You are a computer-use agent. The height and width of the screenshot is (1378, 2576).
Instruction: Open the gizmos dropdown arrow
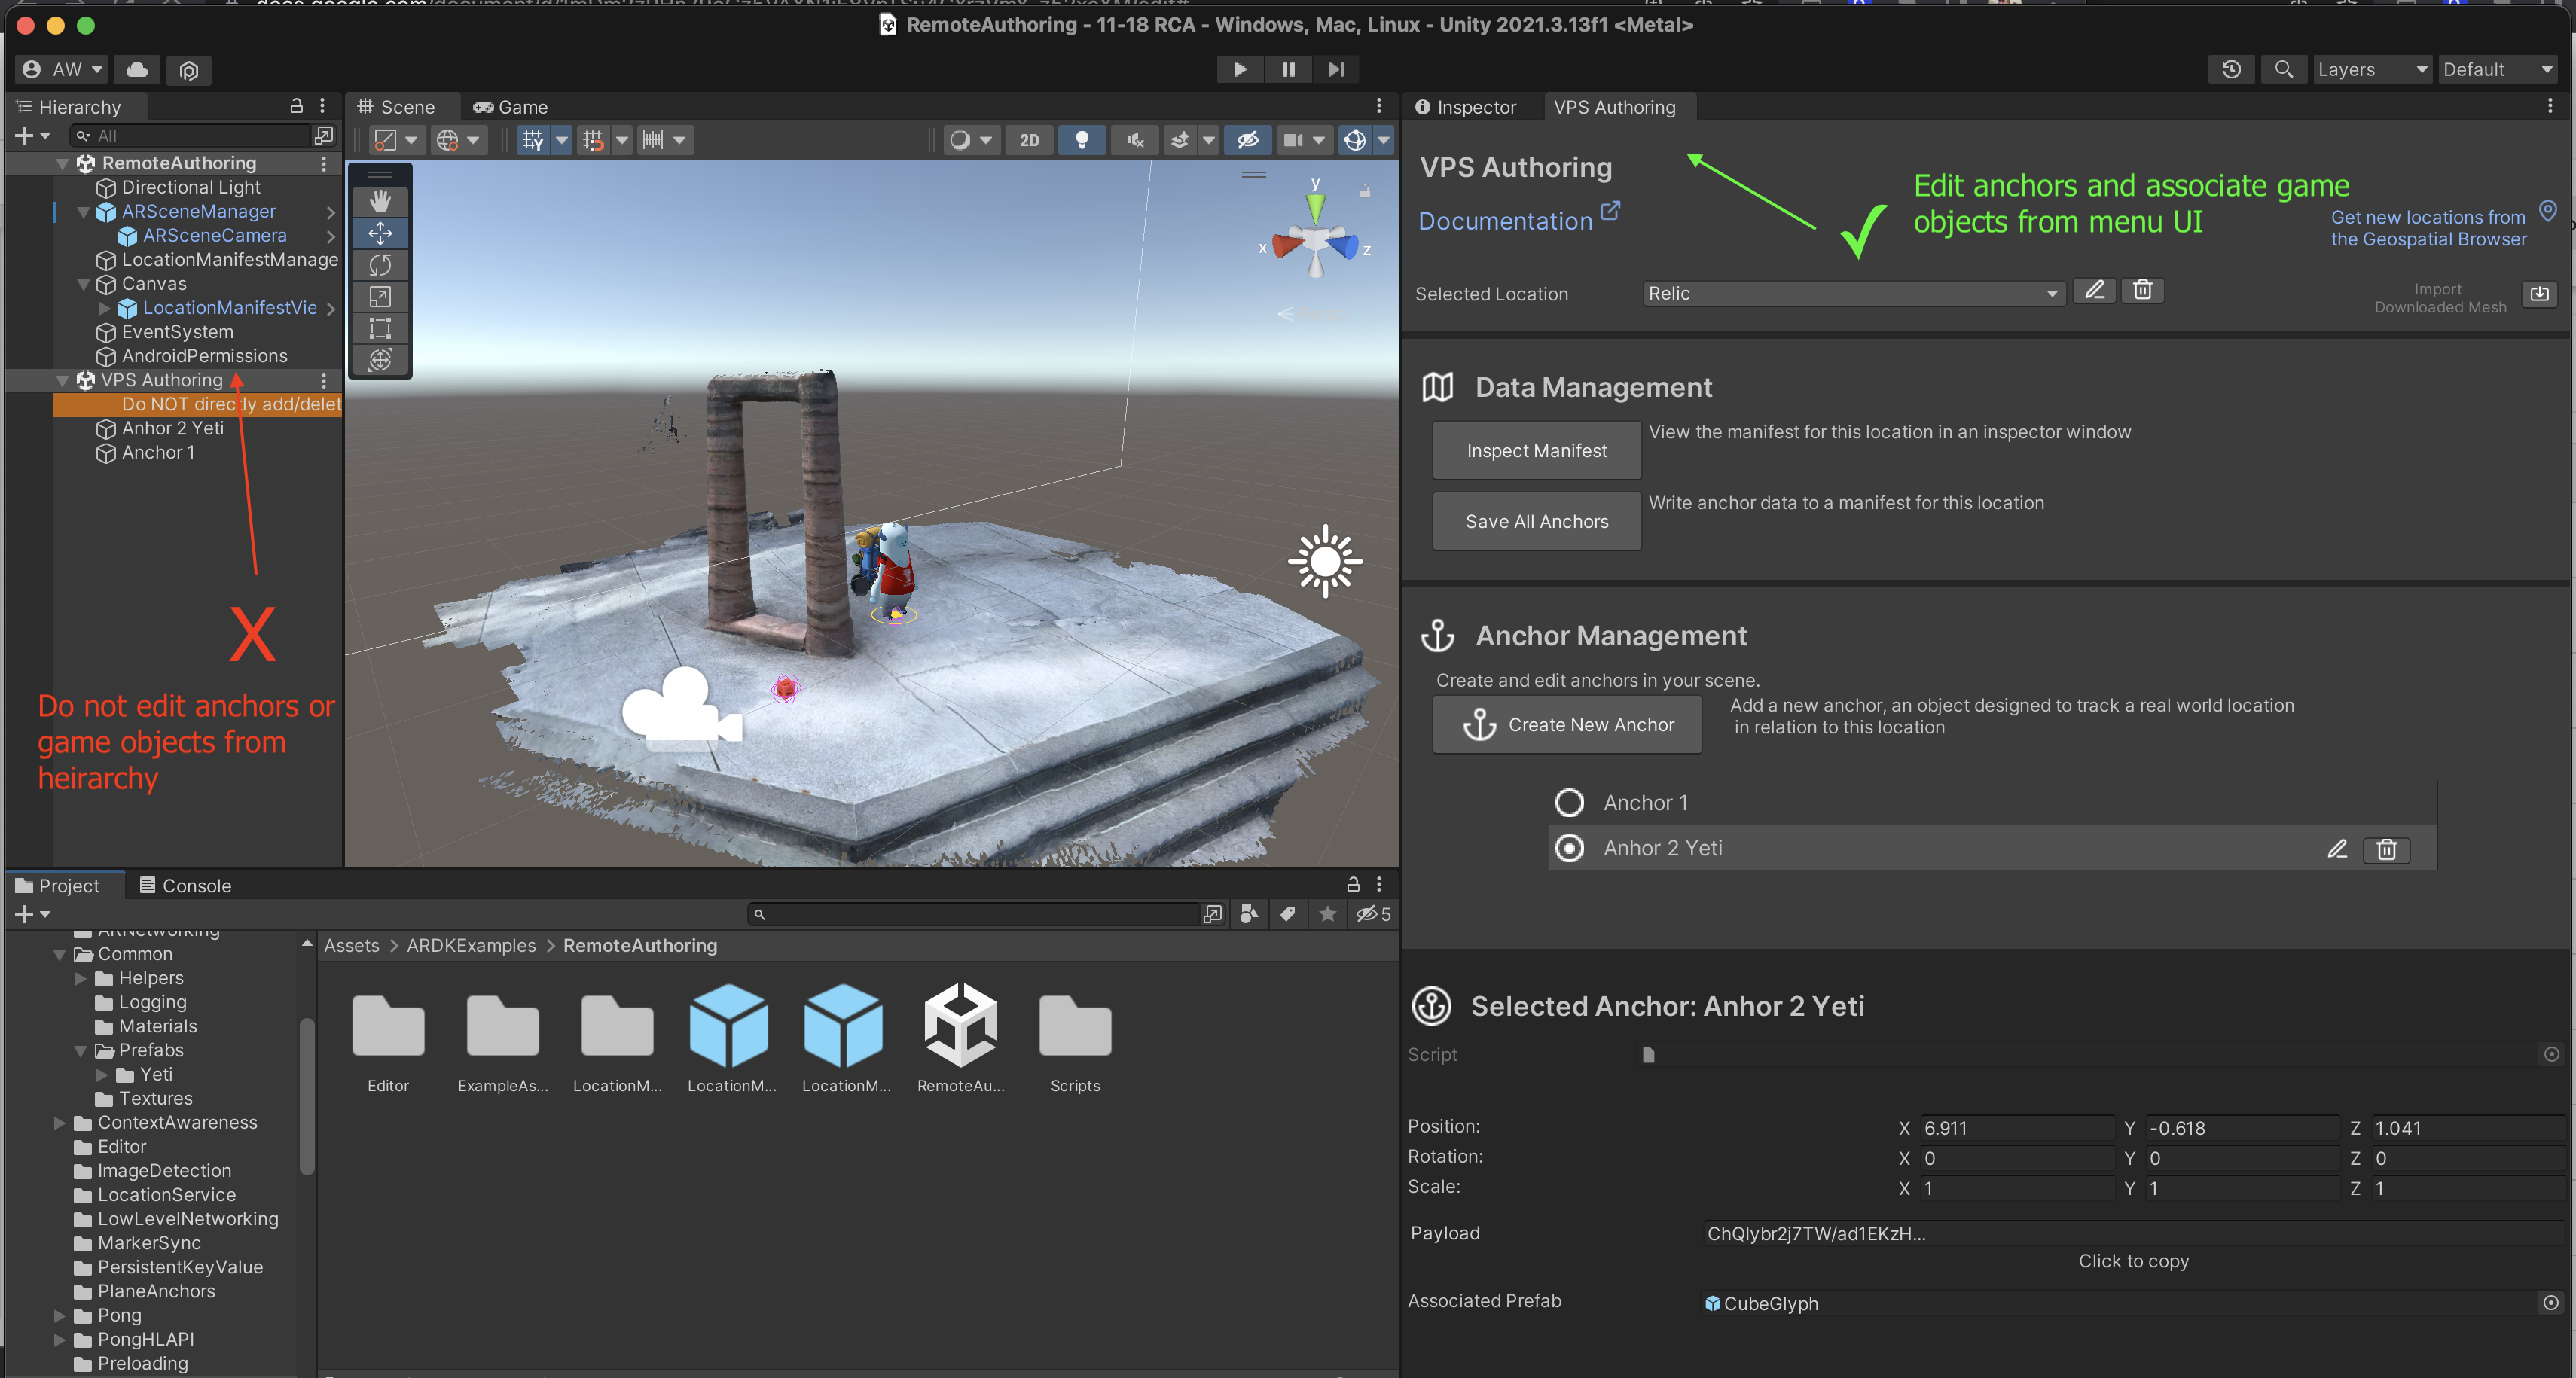pos(1383,140)
